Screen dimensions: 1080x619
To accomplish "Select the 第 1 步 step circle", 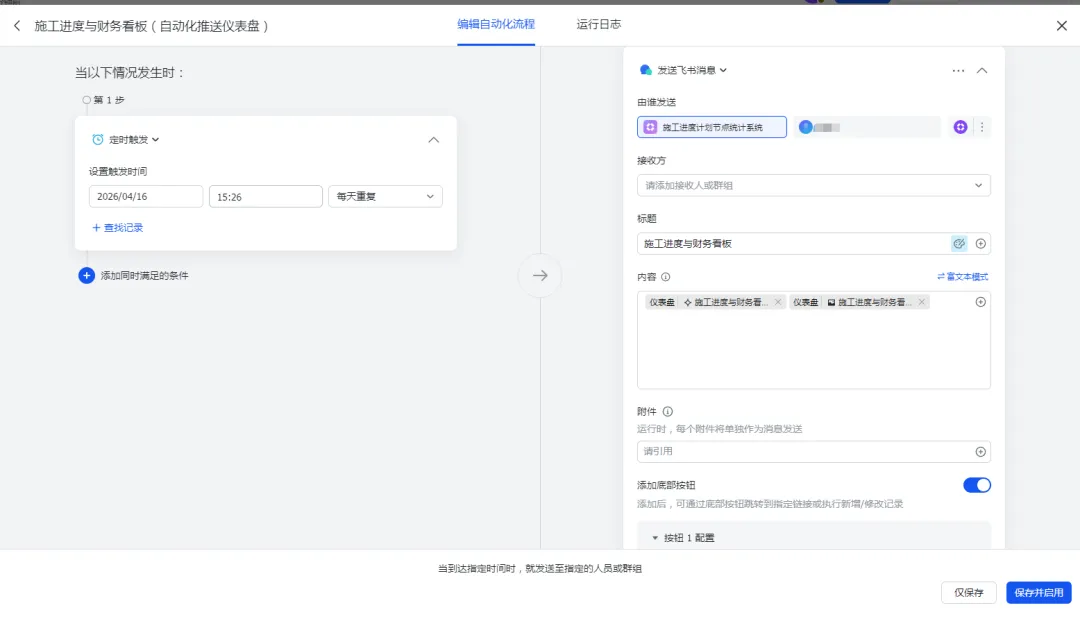I will point(86,100).
